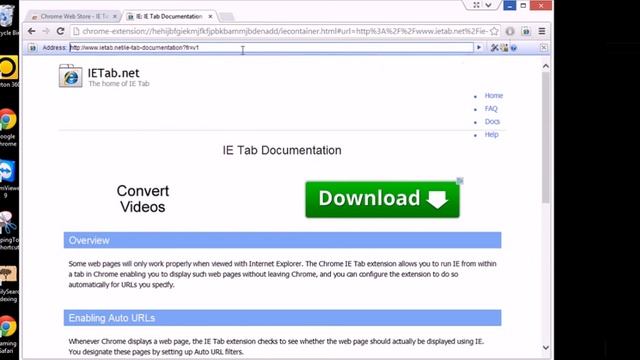
Task: Select the IE Tab Documentation tab
Action: [169, 16]
